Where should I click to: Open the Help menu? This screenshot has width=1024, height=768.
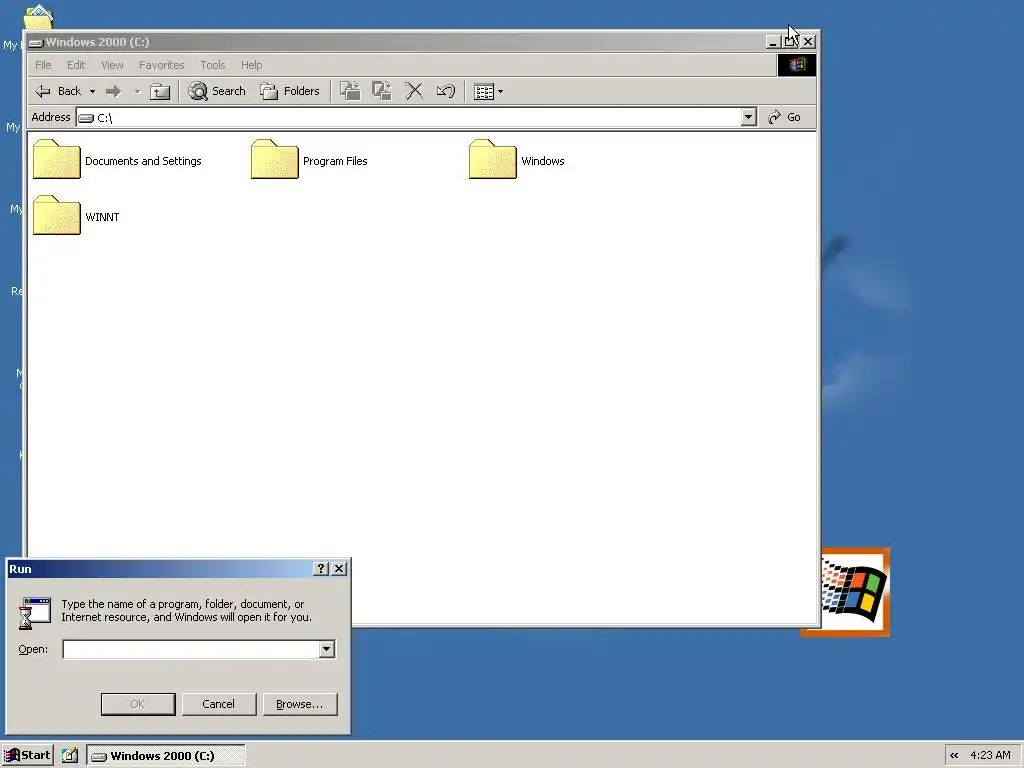251,65
